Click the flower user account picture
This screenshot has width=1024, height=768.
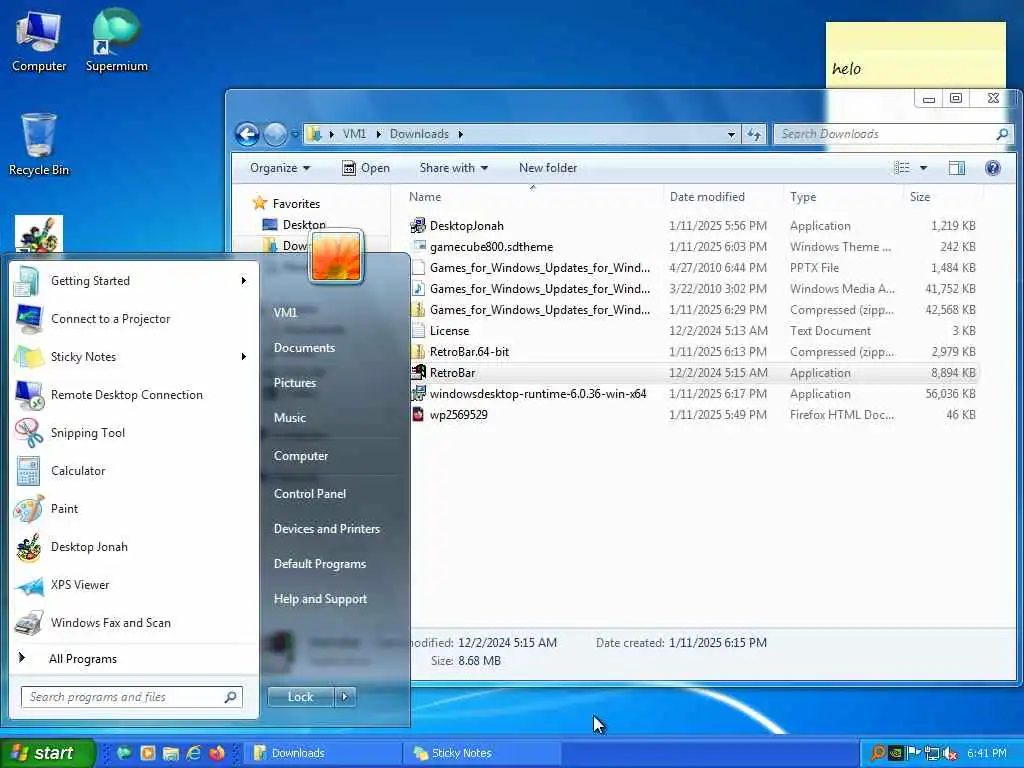click(336, 256)
